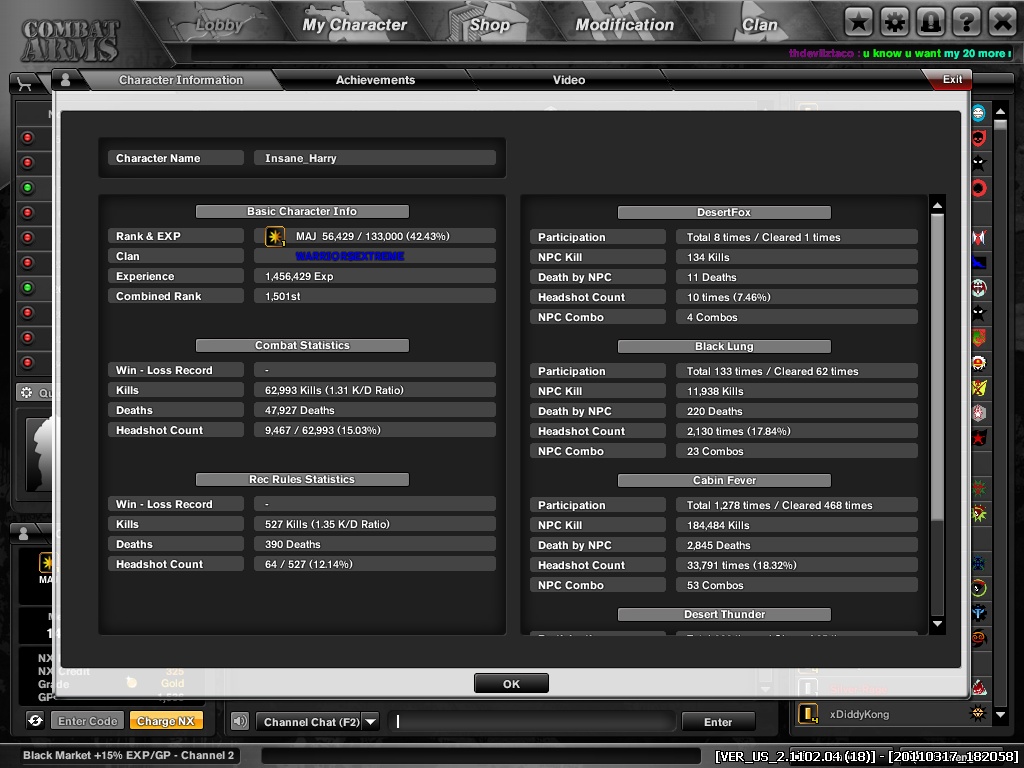The image size is (1024, 768).
Task: Click the MAJ rank insignia icon
Action: coord(275,236)
